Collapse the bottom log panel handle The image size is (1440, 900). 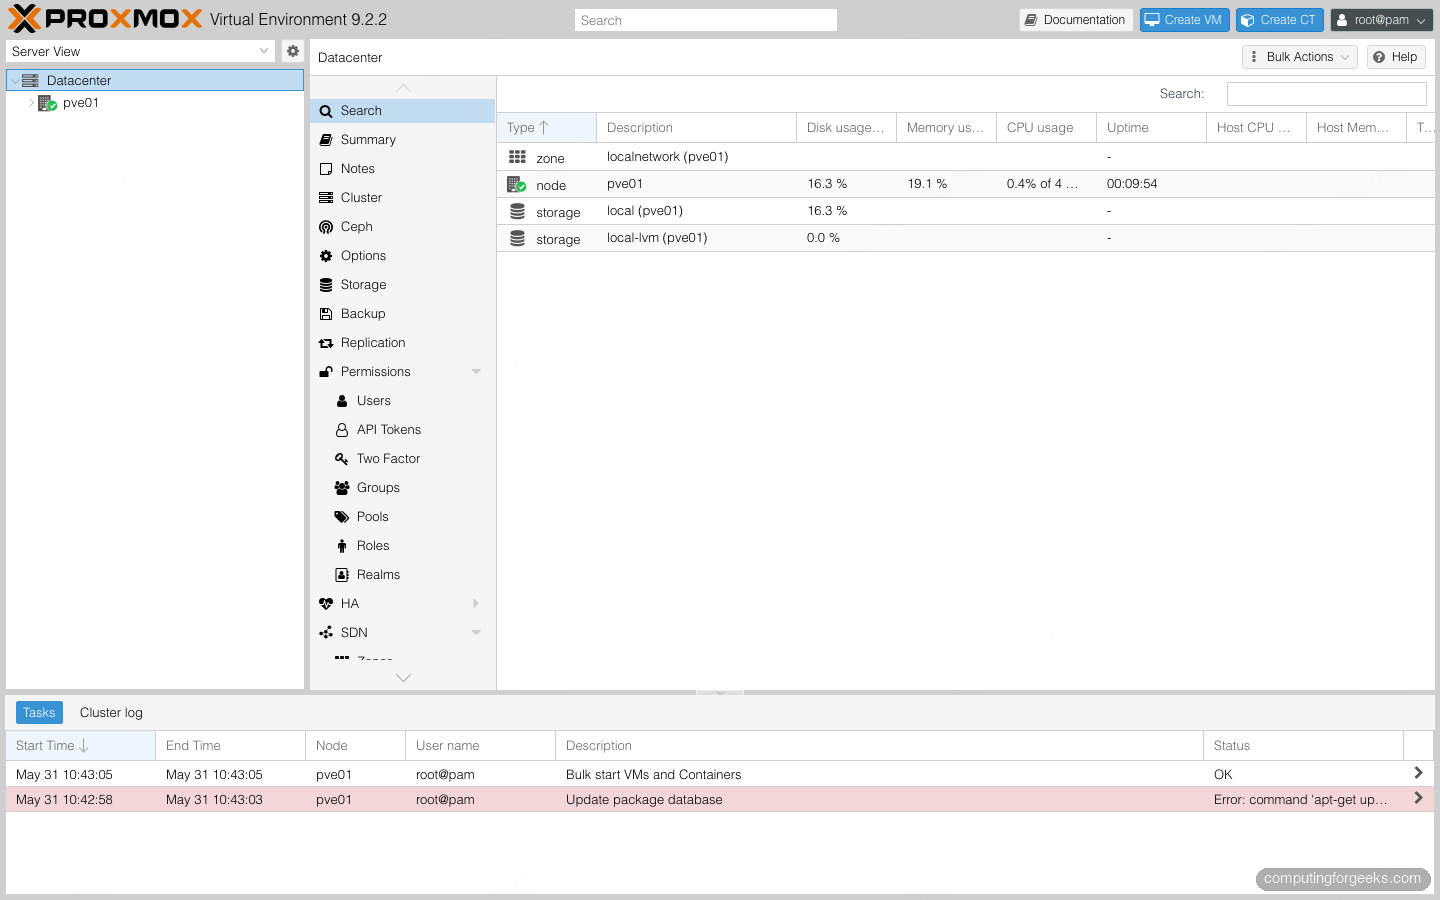coord(720,692)
